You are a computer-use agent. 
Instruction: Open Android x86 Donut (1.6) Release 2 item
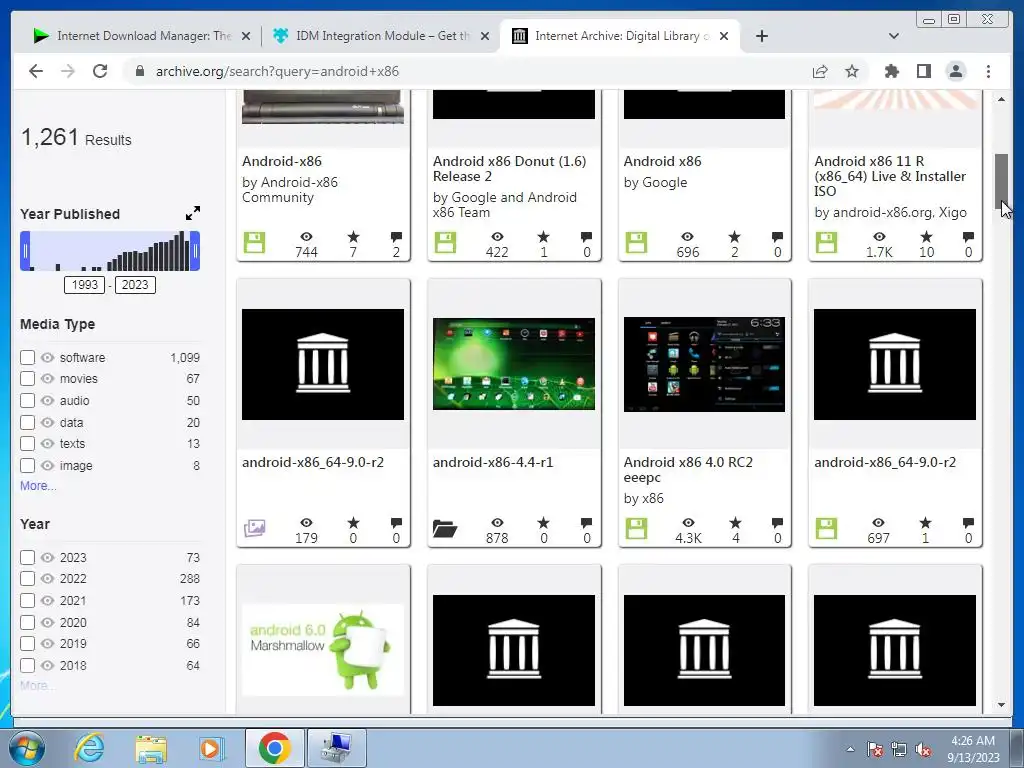click(509, 168)
